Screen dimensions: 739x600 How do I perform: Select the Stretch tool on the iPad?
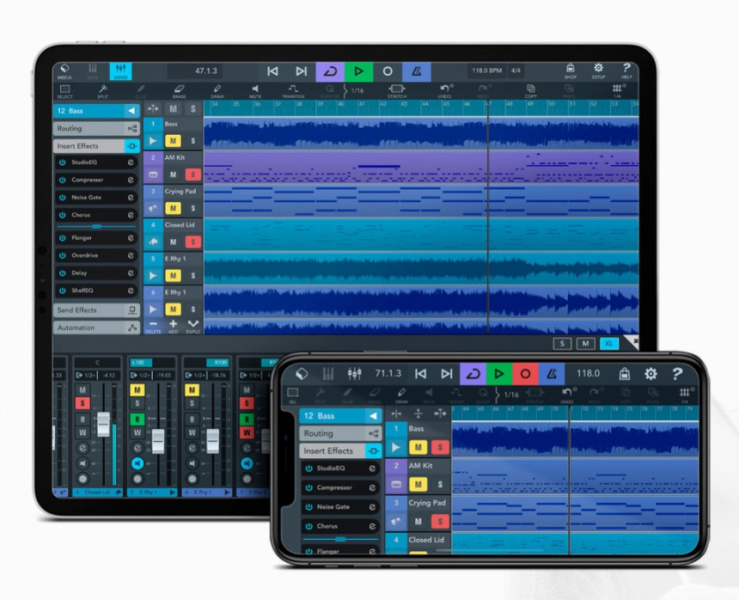coord(397,90)
